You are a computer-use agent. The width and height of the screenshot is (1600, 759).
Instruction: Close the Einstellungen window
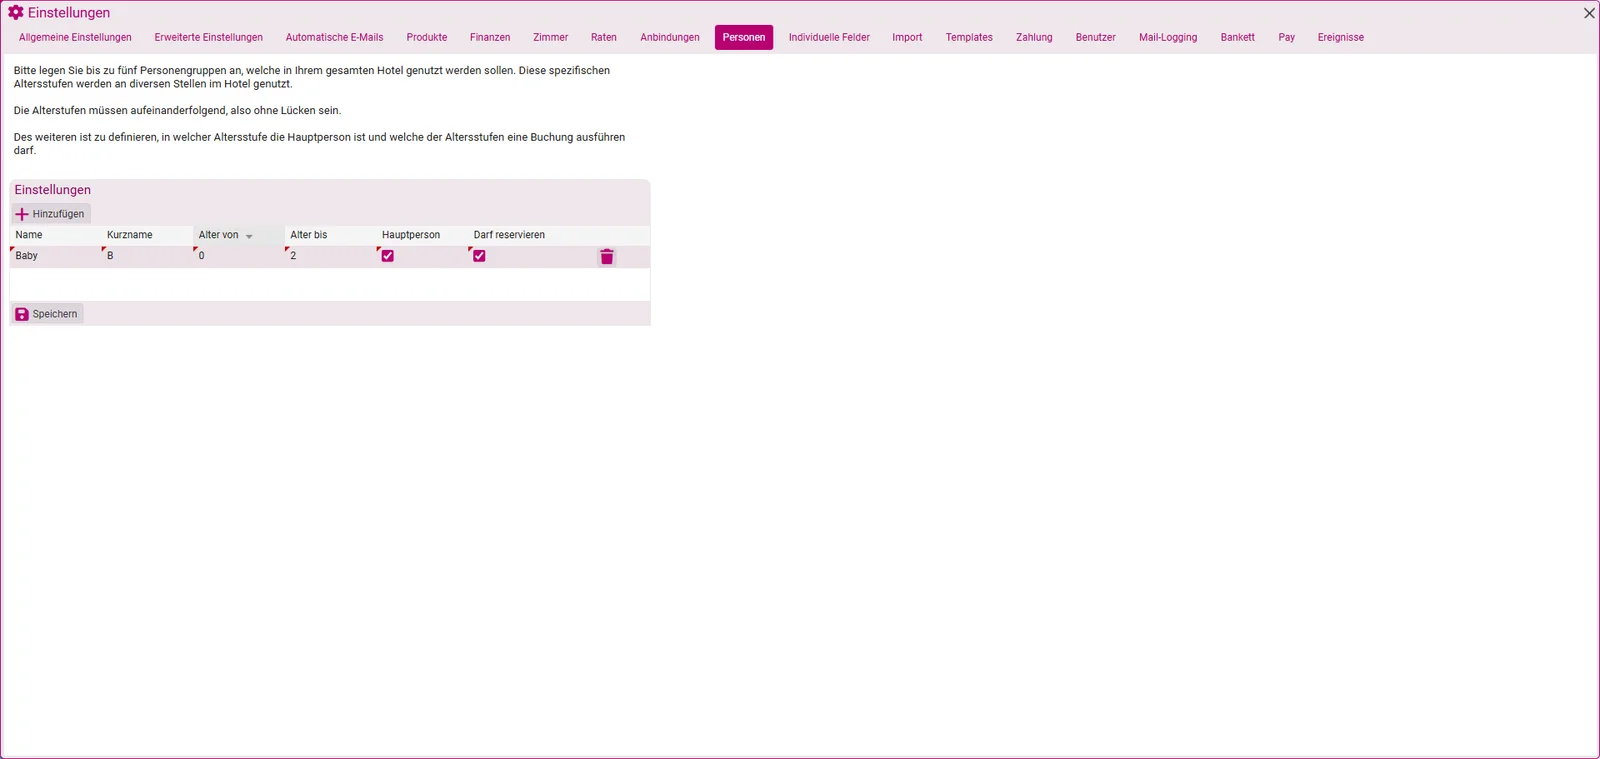coord(1589,13)
